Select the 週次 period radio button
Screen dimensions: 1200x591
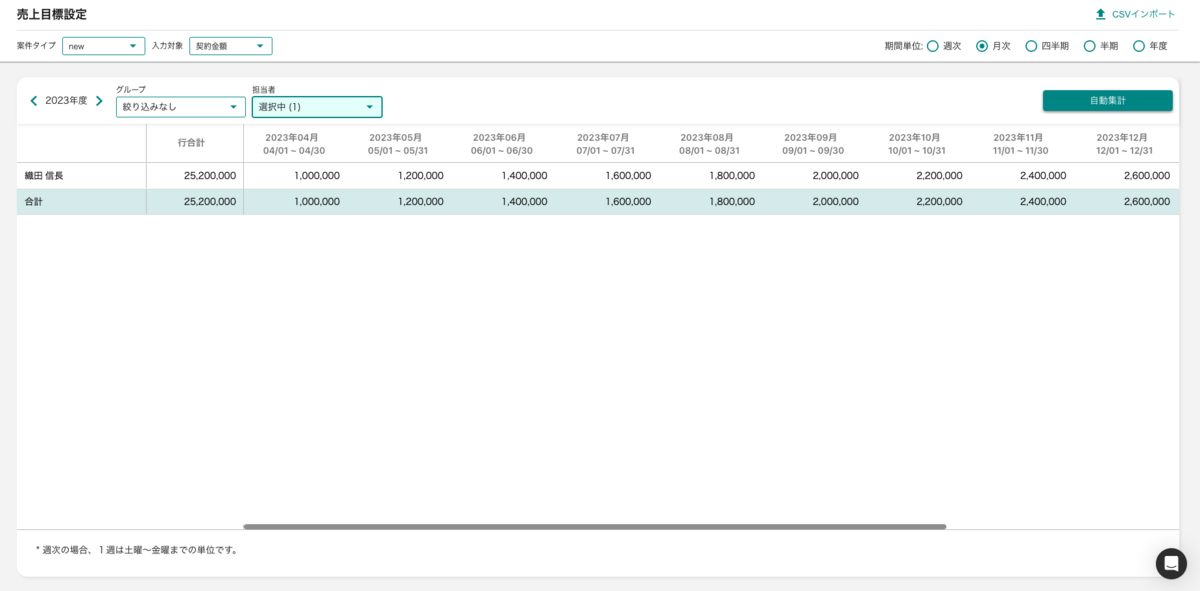point(932,46)
